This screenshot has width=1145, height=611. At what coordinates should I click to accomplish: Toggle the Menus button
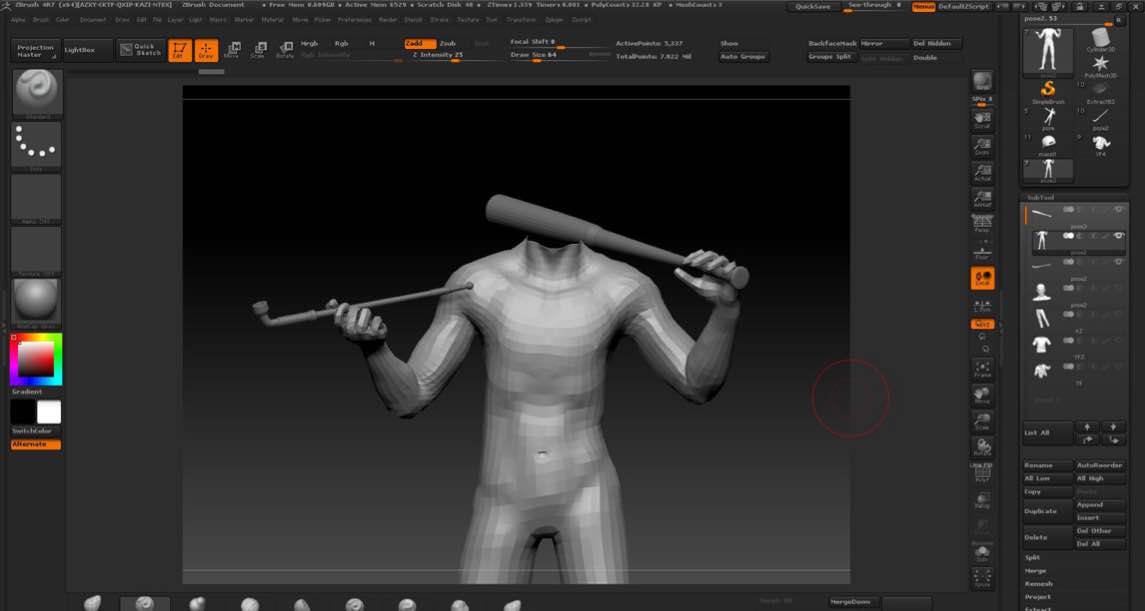923,7
